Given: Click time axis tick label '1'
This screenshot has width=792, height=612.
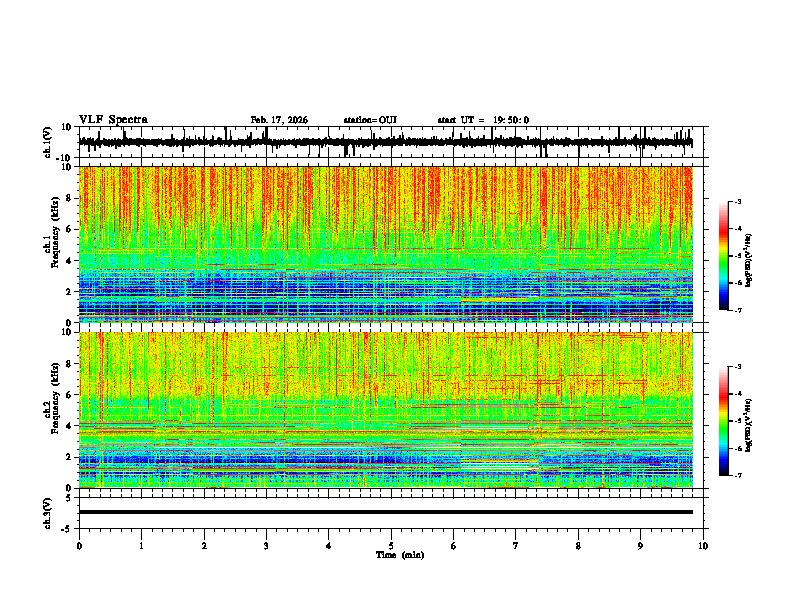Looking at the screenshot, I should click(x=141, y=546).
